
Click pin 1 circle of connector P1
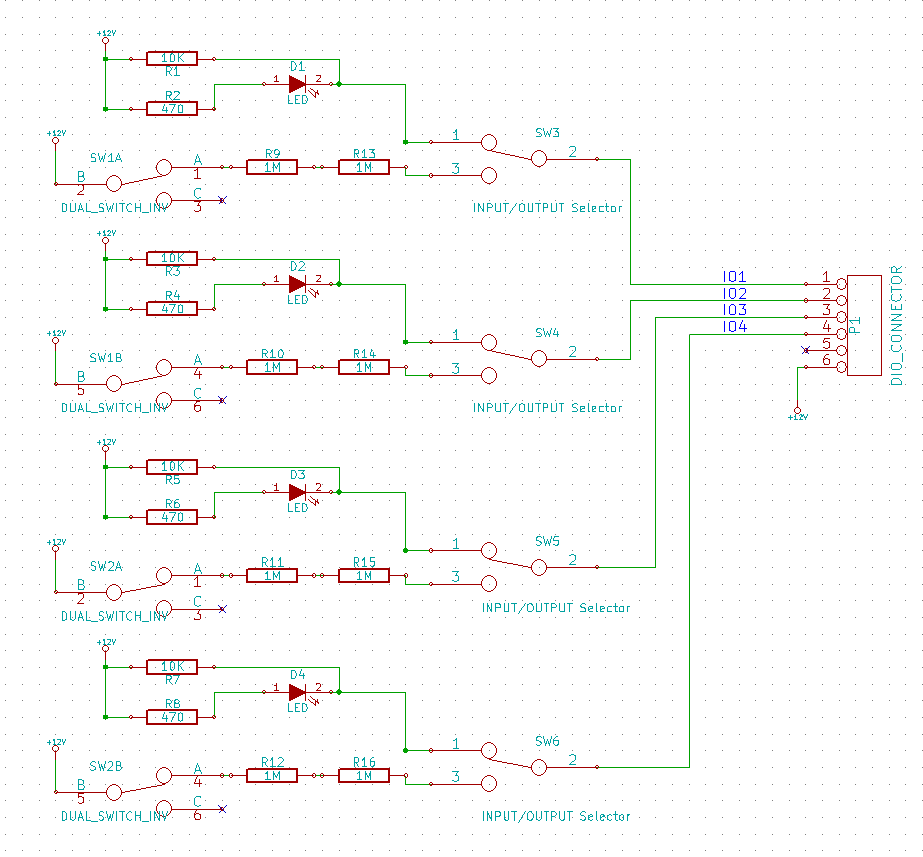(x=842, y=284)
